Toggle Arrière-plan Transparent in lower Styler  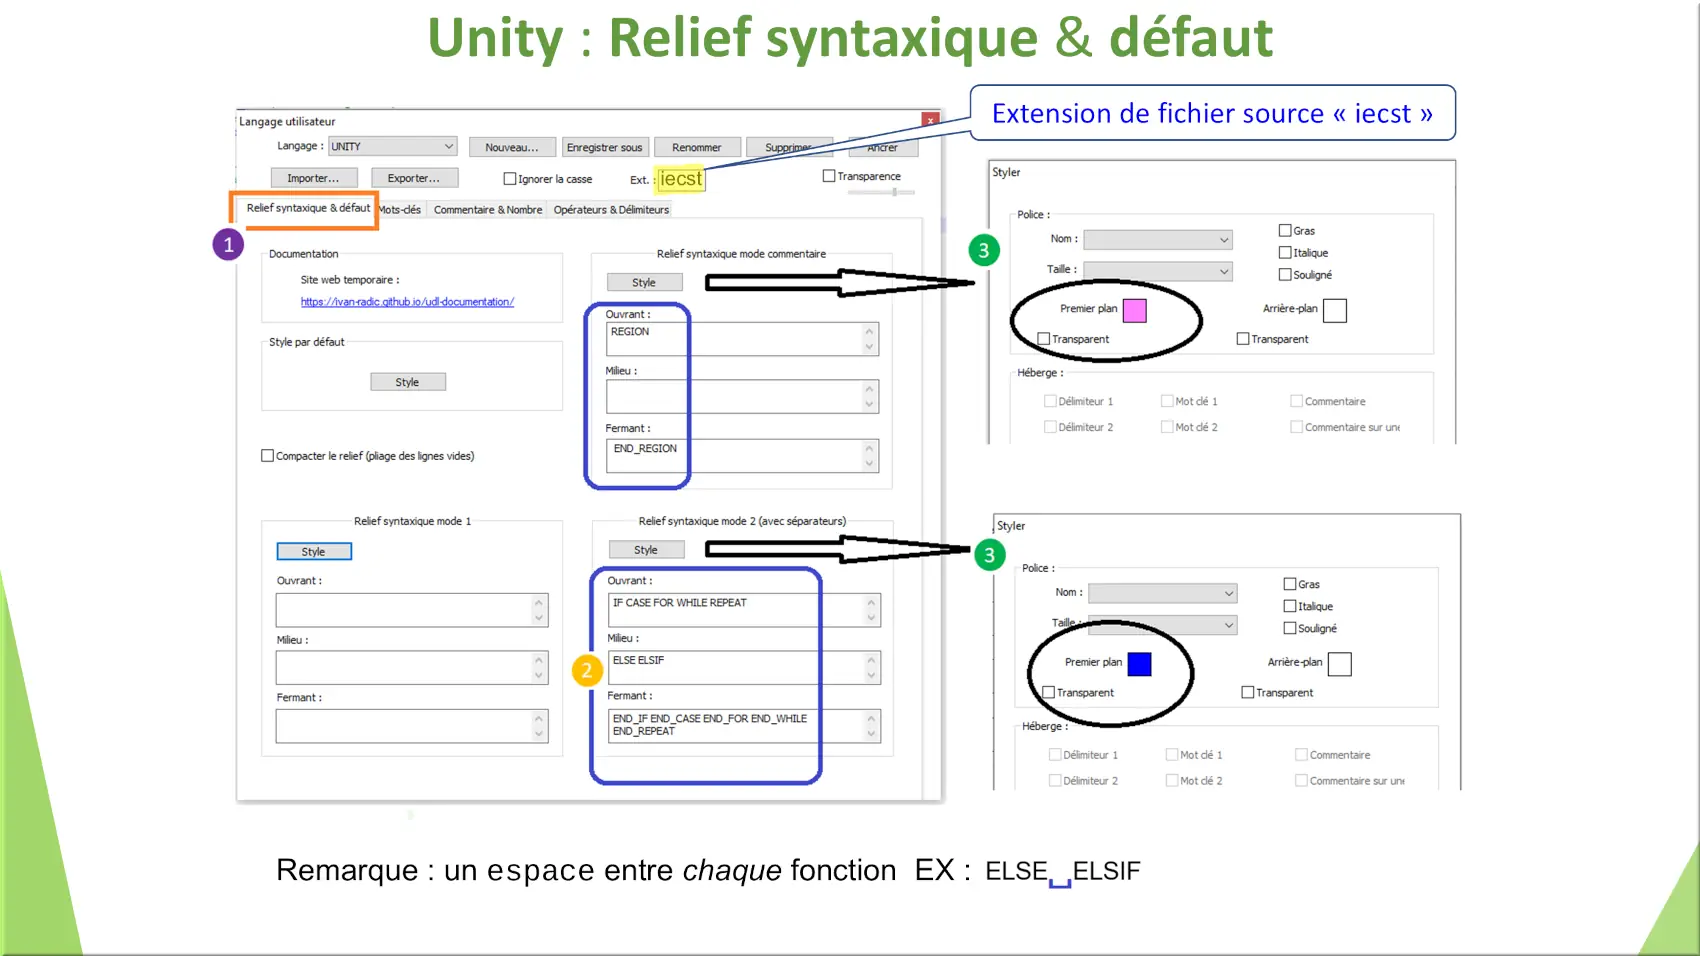1248,692
